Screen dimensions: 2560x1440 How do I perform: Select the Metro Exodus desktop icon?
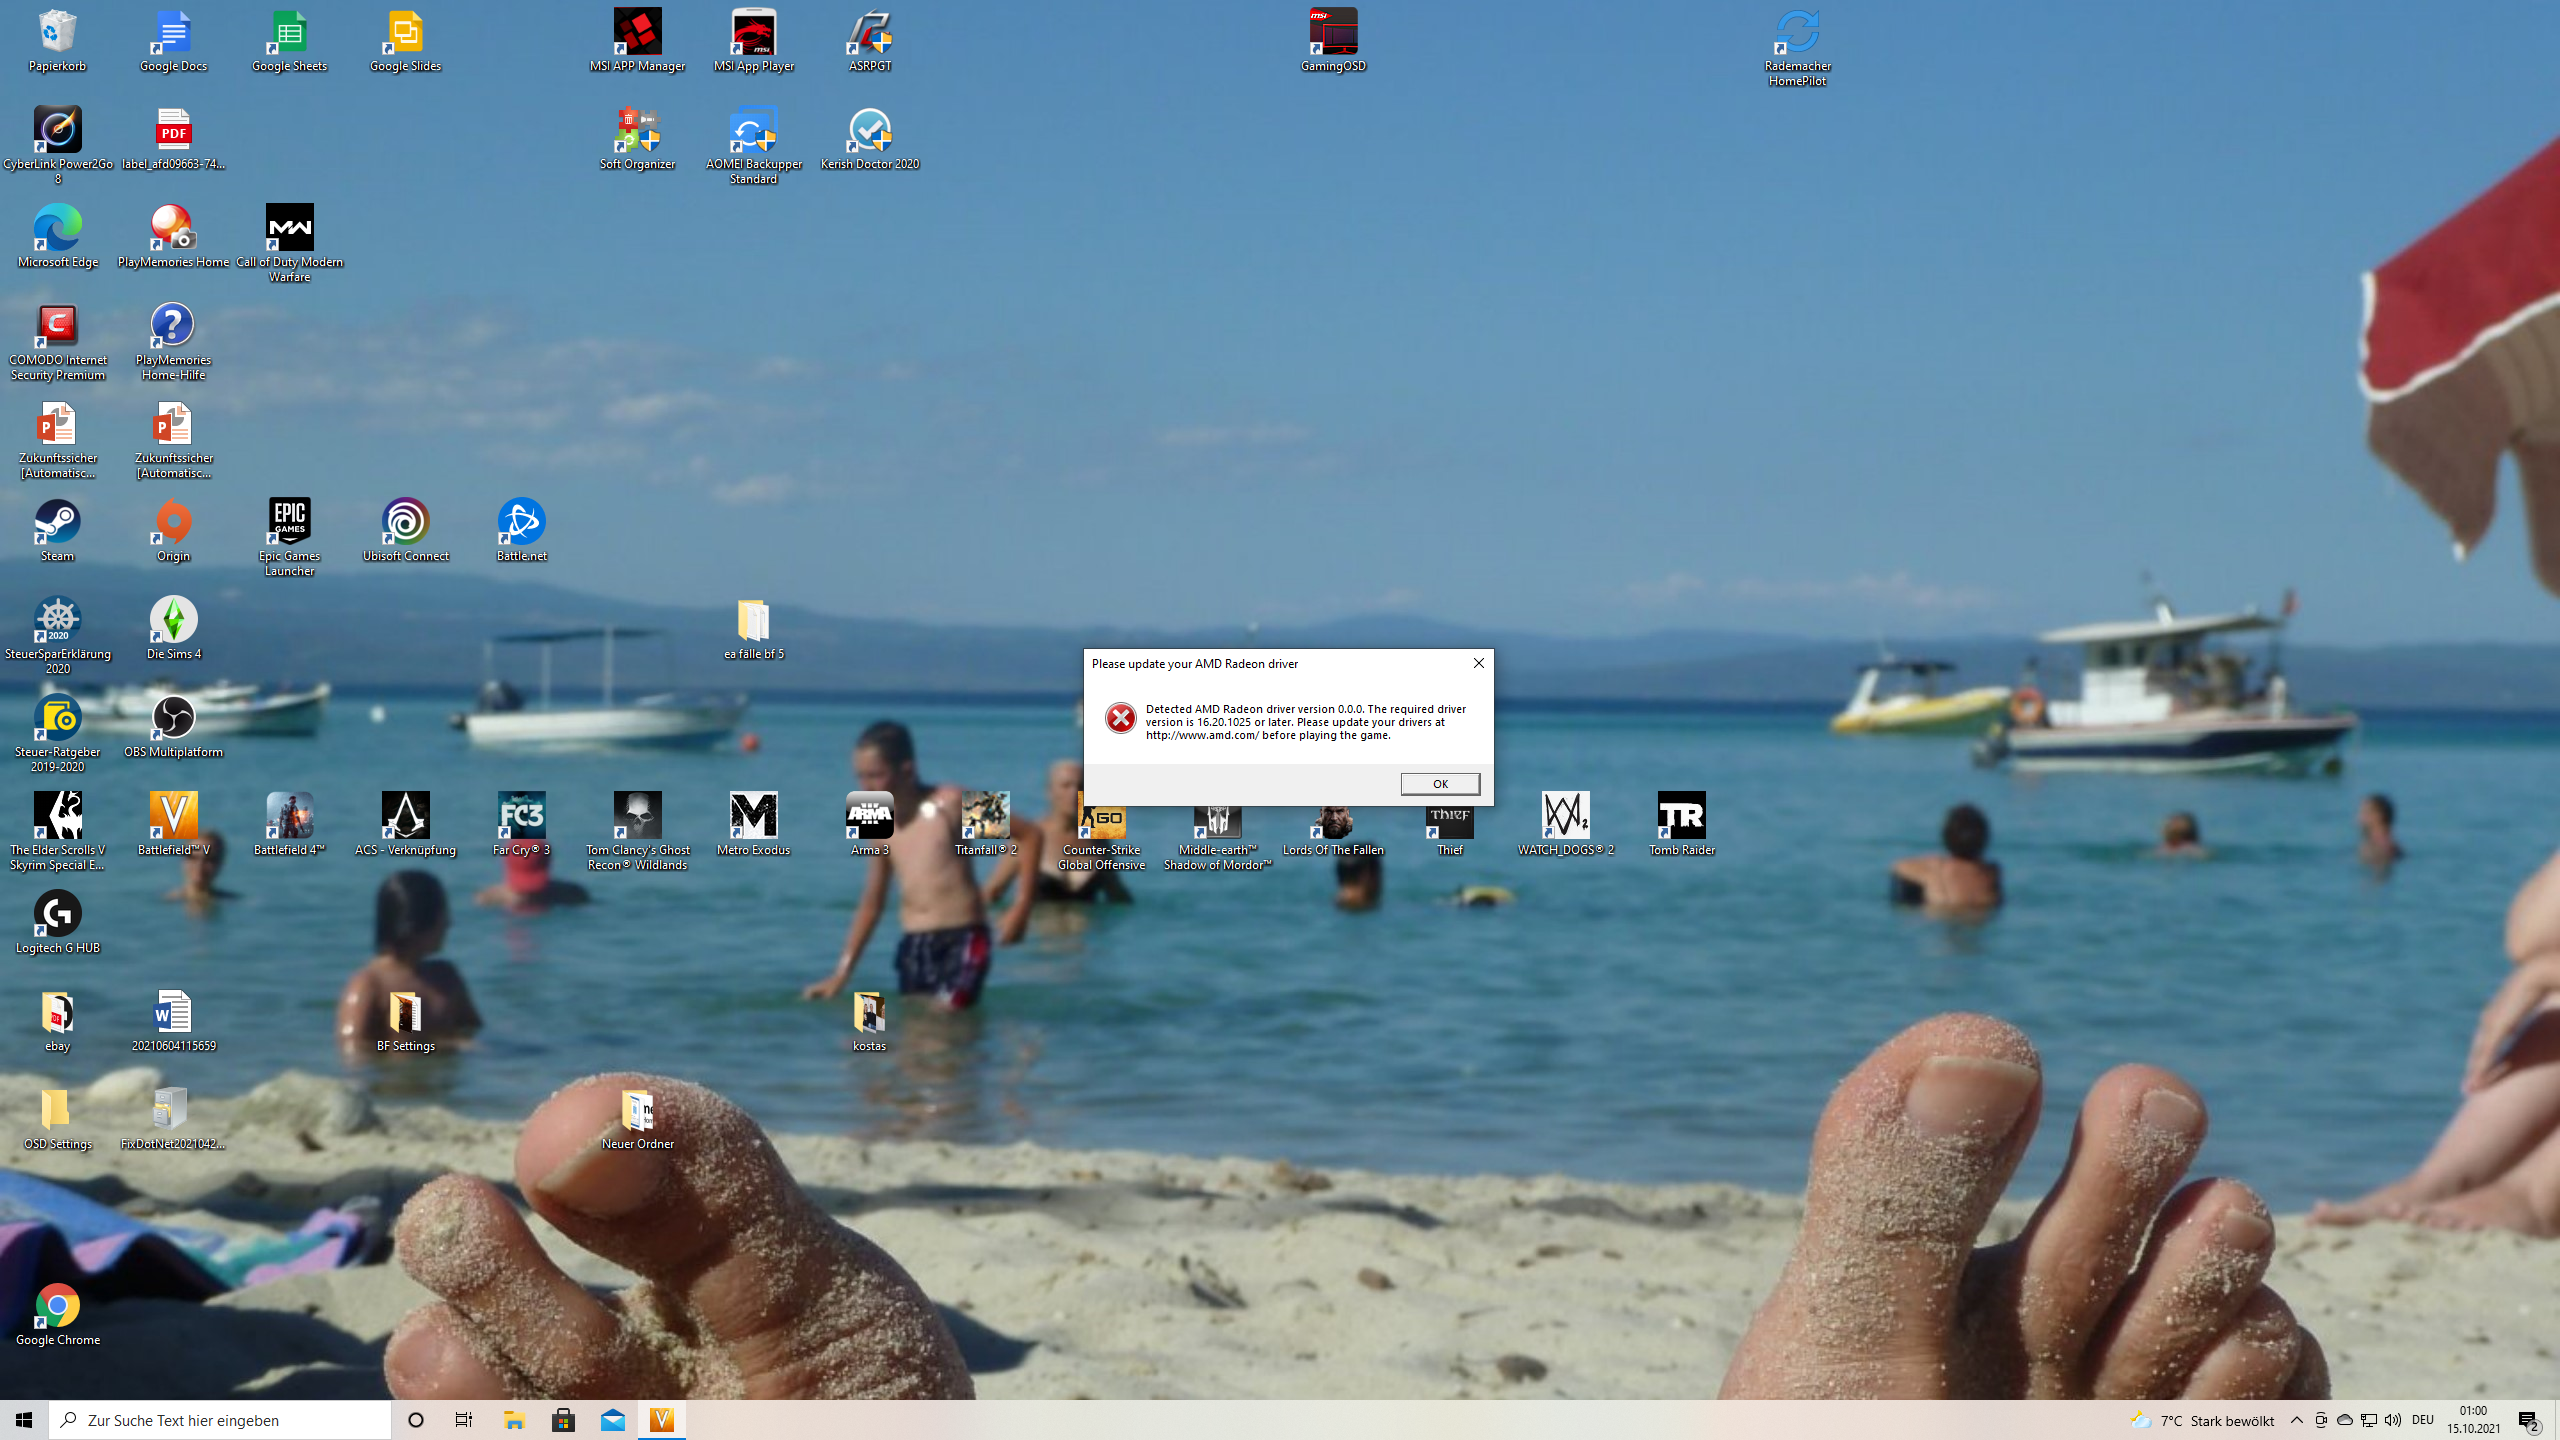pyautogui.click(x=753, y=816)
